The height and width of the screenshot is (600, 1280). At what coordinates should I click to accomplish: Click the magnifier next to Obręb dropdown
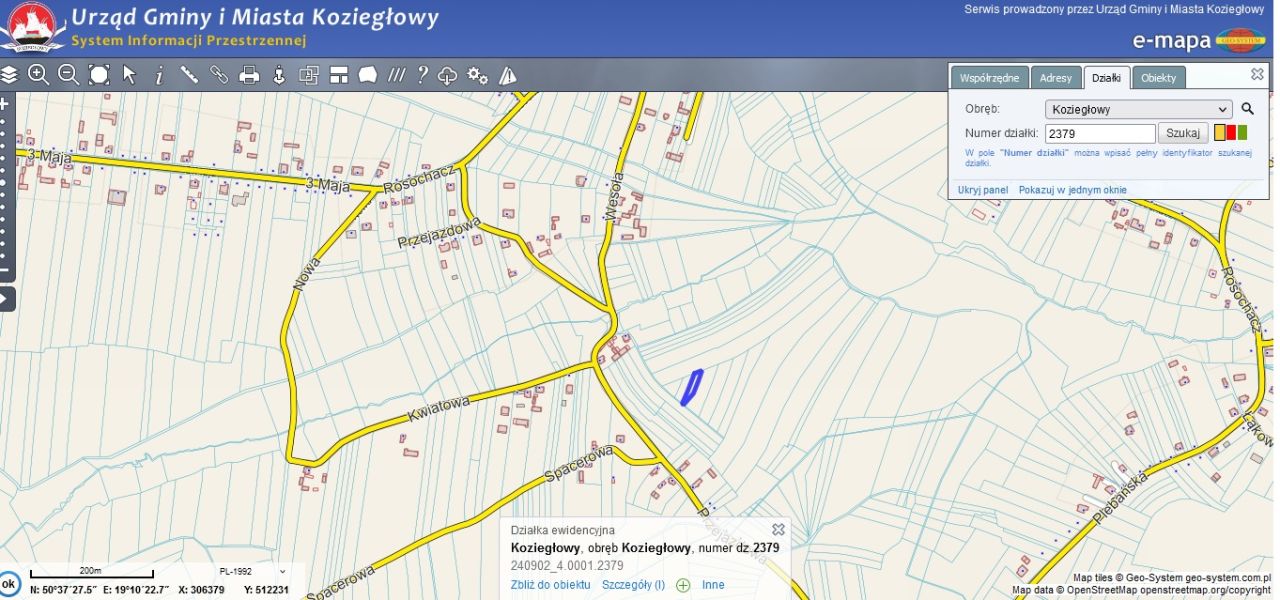point(1247,109)
